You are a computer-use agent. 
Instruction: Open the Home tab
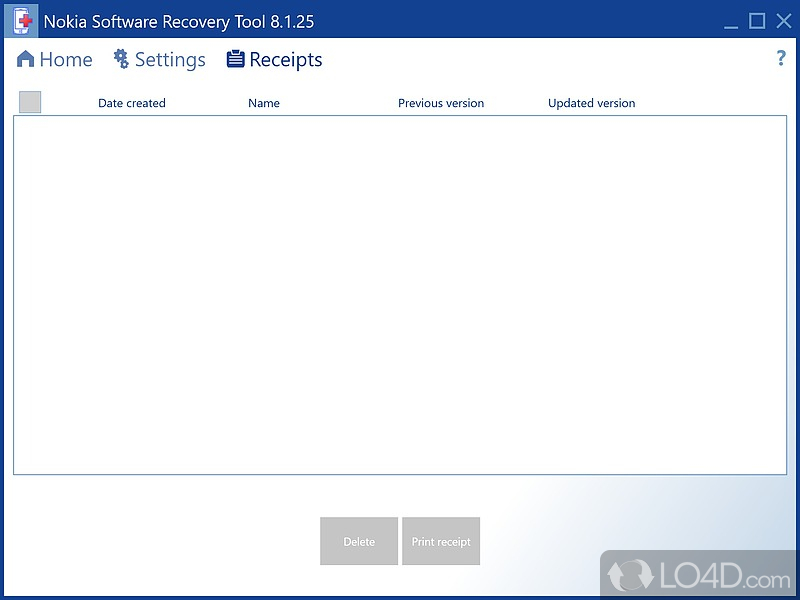[x=54, y=60]
